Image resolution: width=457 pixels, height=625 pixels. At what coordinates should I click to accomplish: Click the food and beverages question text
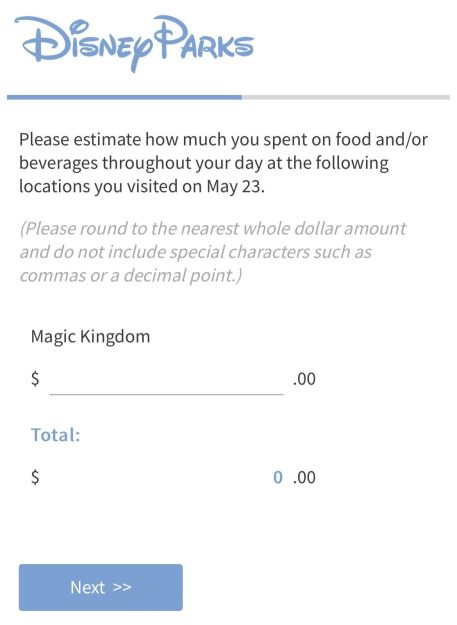coord(223,163)
